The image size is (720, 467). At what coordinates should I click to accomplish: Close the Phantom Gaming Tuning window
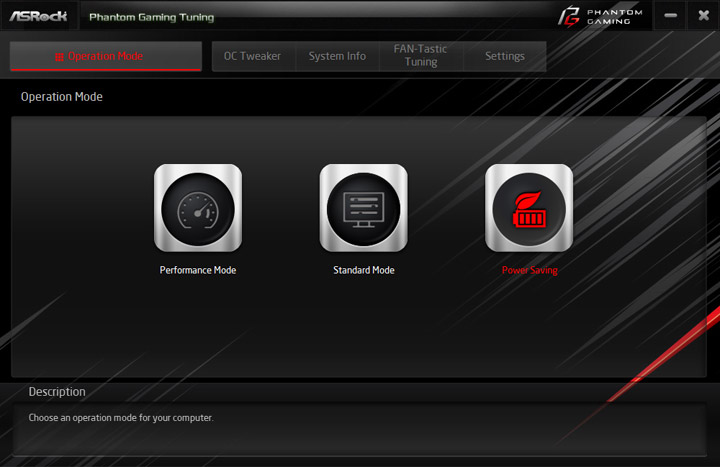coord(703,16)
